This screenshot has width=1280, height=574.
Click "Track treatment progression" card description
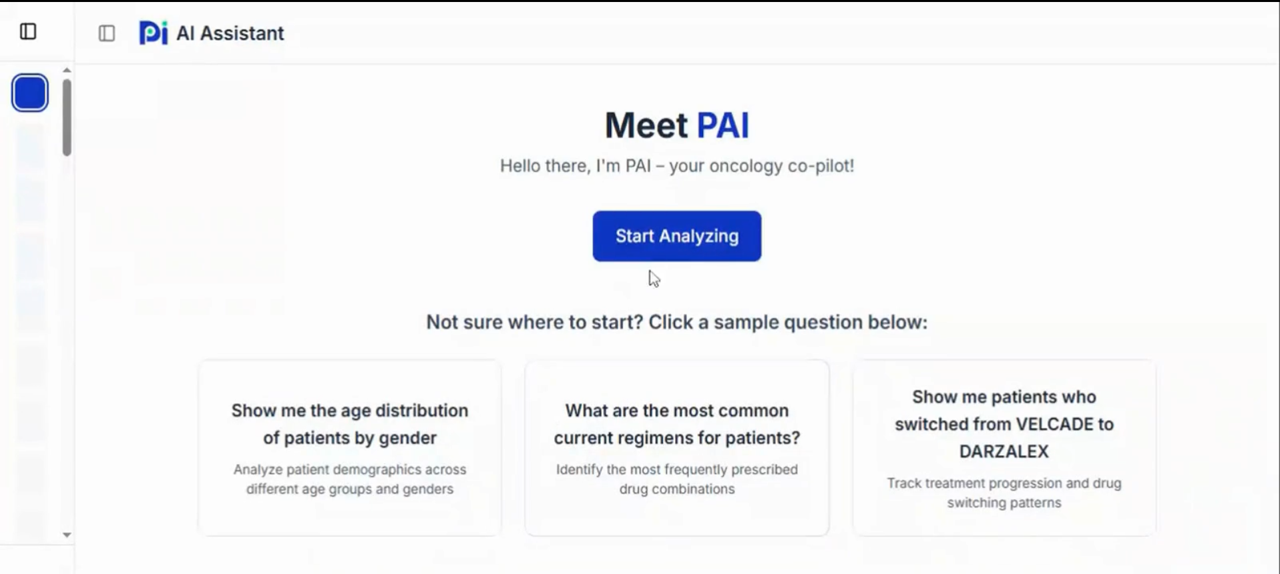point(1004,493)
